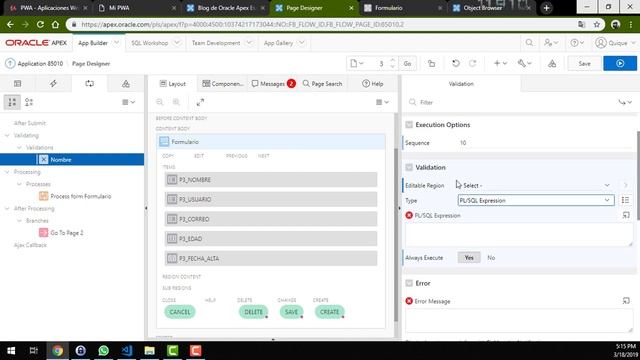Switch to the Messages tab
640x360 pixels.
273,84
